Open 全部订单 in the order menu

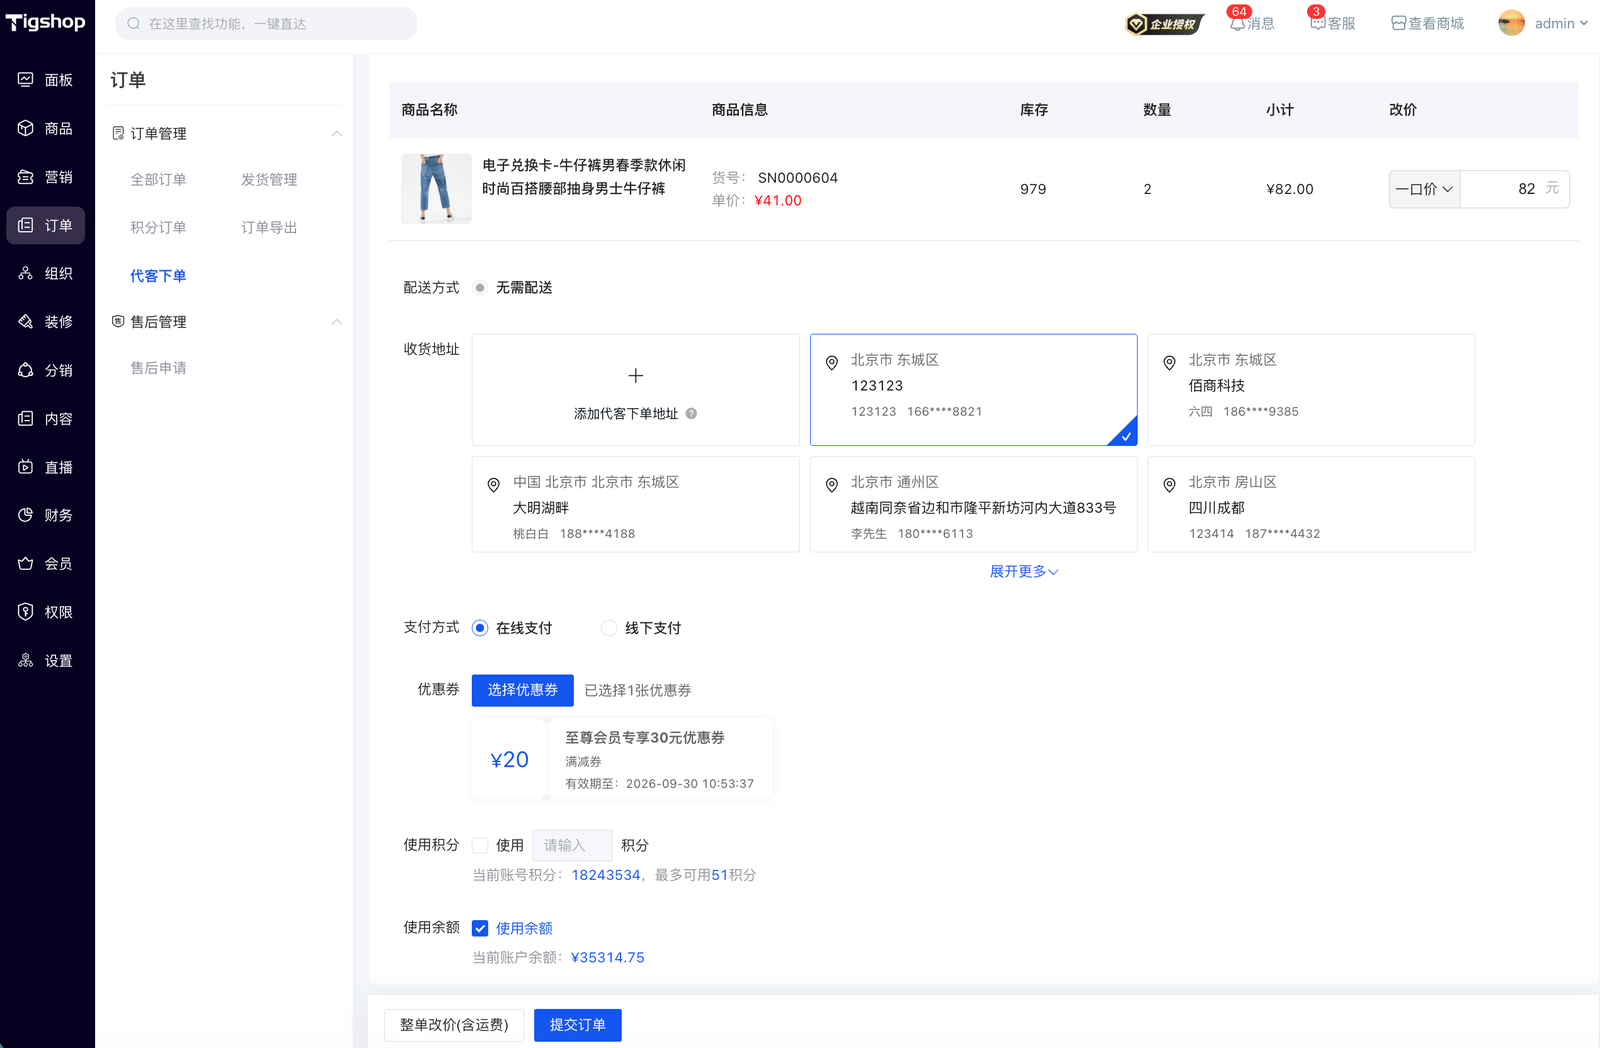pyautogui.click(x=158, y=180)
